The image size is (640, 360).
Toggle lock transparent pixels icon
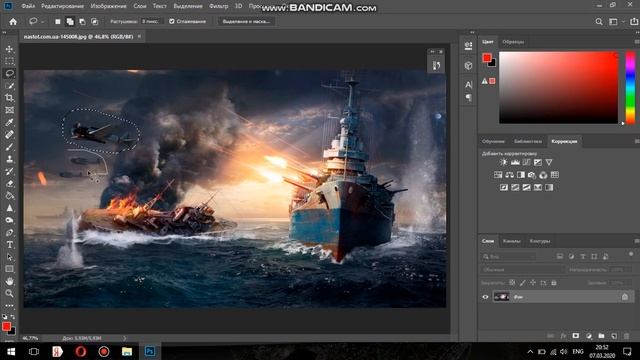512,282
